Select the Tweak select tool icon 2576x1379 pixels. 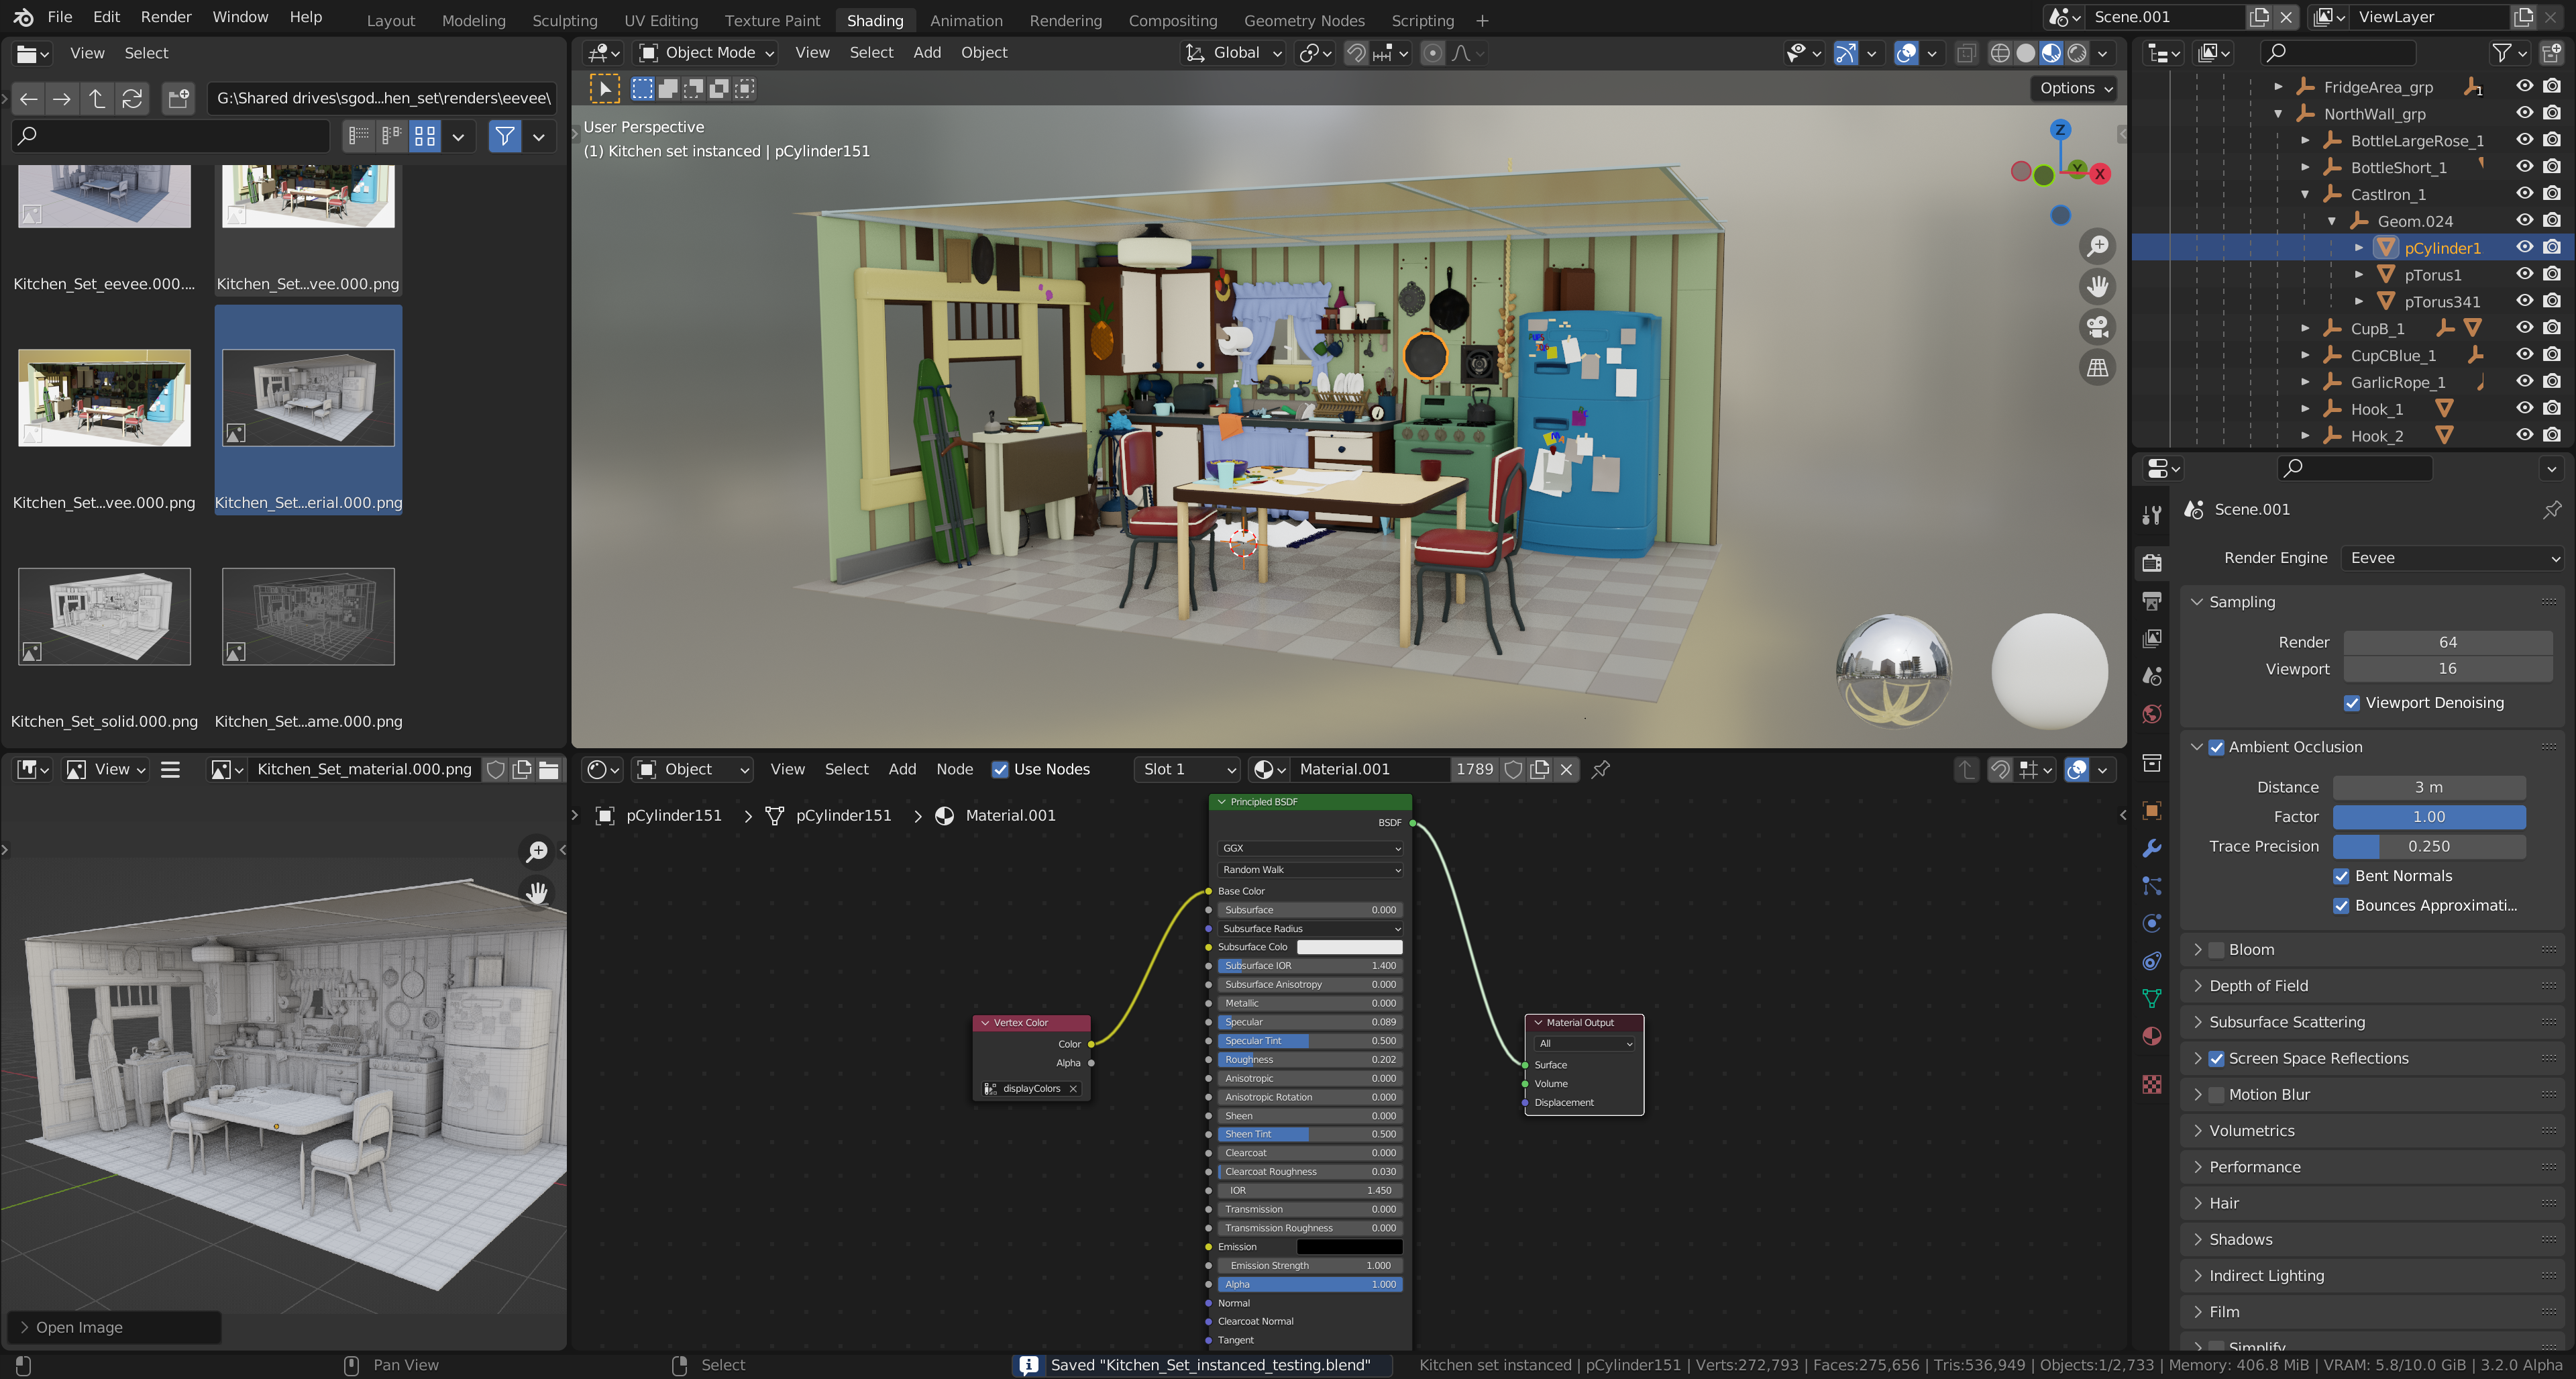pos(605,88)
